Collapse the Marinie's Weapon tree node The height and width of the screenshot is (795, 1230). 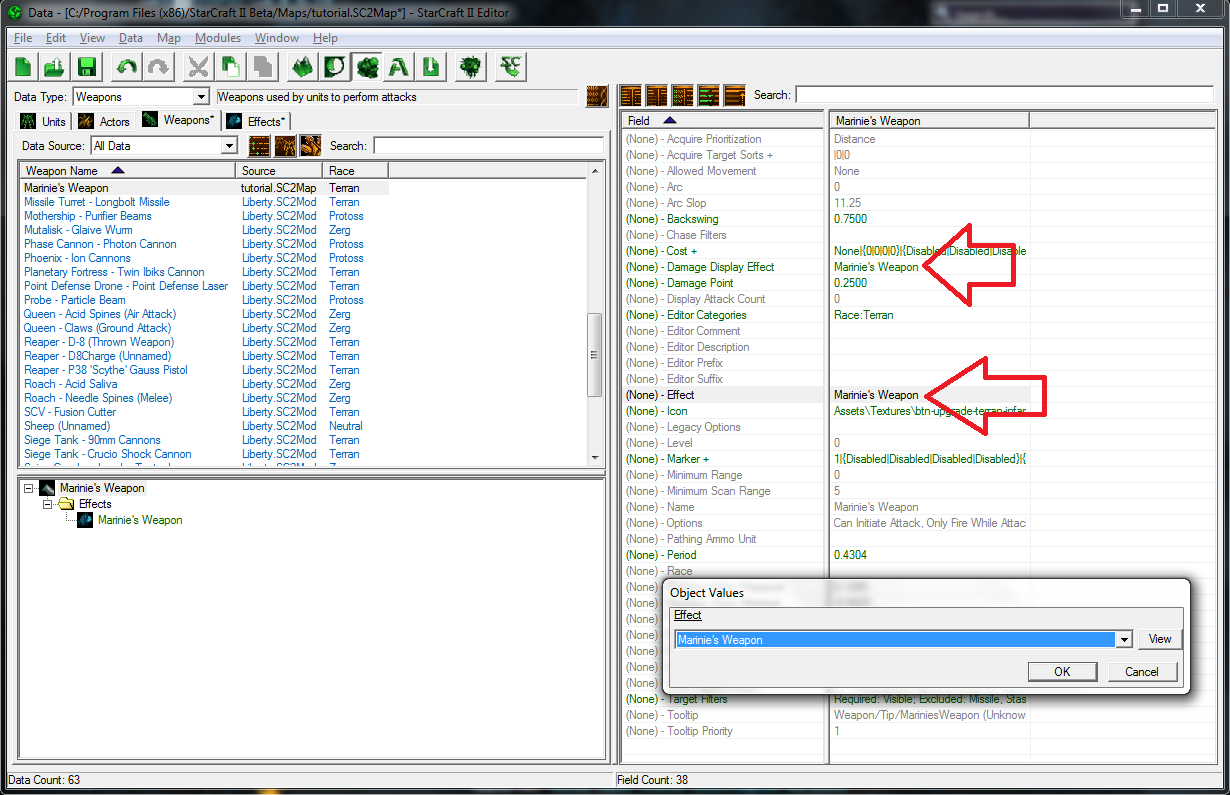pyautogui.click(x=29, y=488)
